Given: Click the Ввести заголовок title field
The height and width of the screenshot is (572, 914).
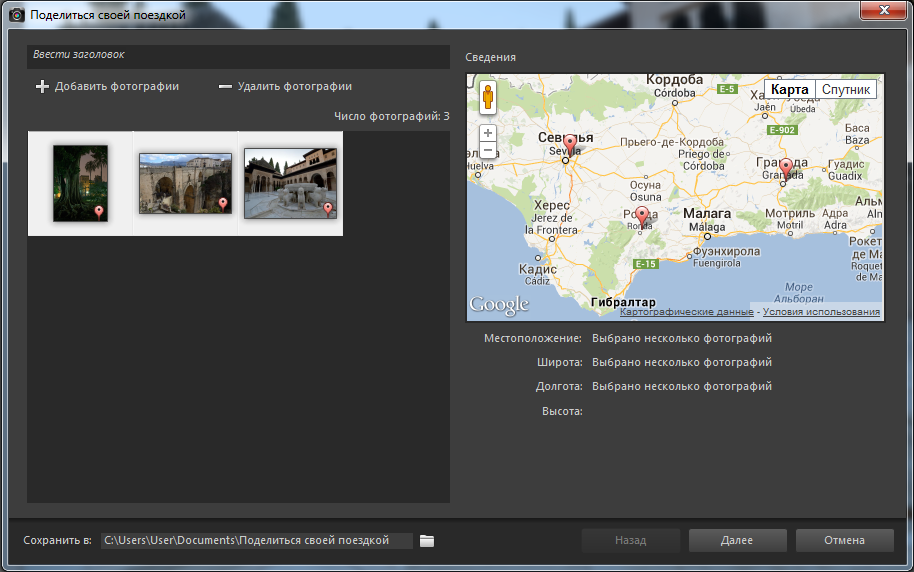Looking at the screenshot, I should (x=238, y=57).
